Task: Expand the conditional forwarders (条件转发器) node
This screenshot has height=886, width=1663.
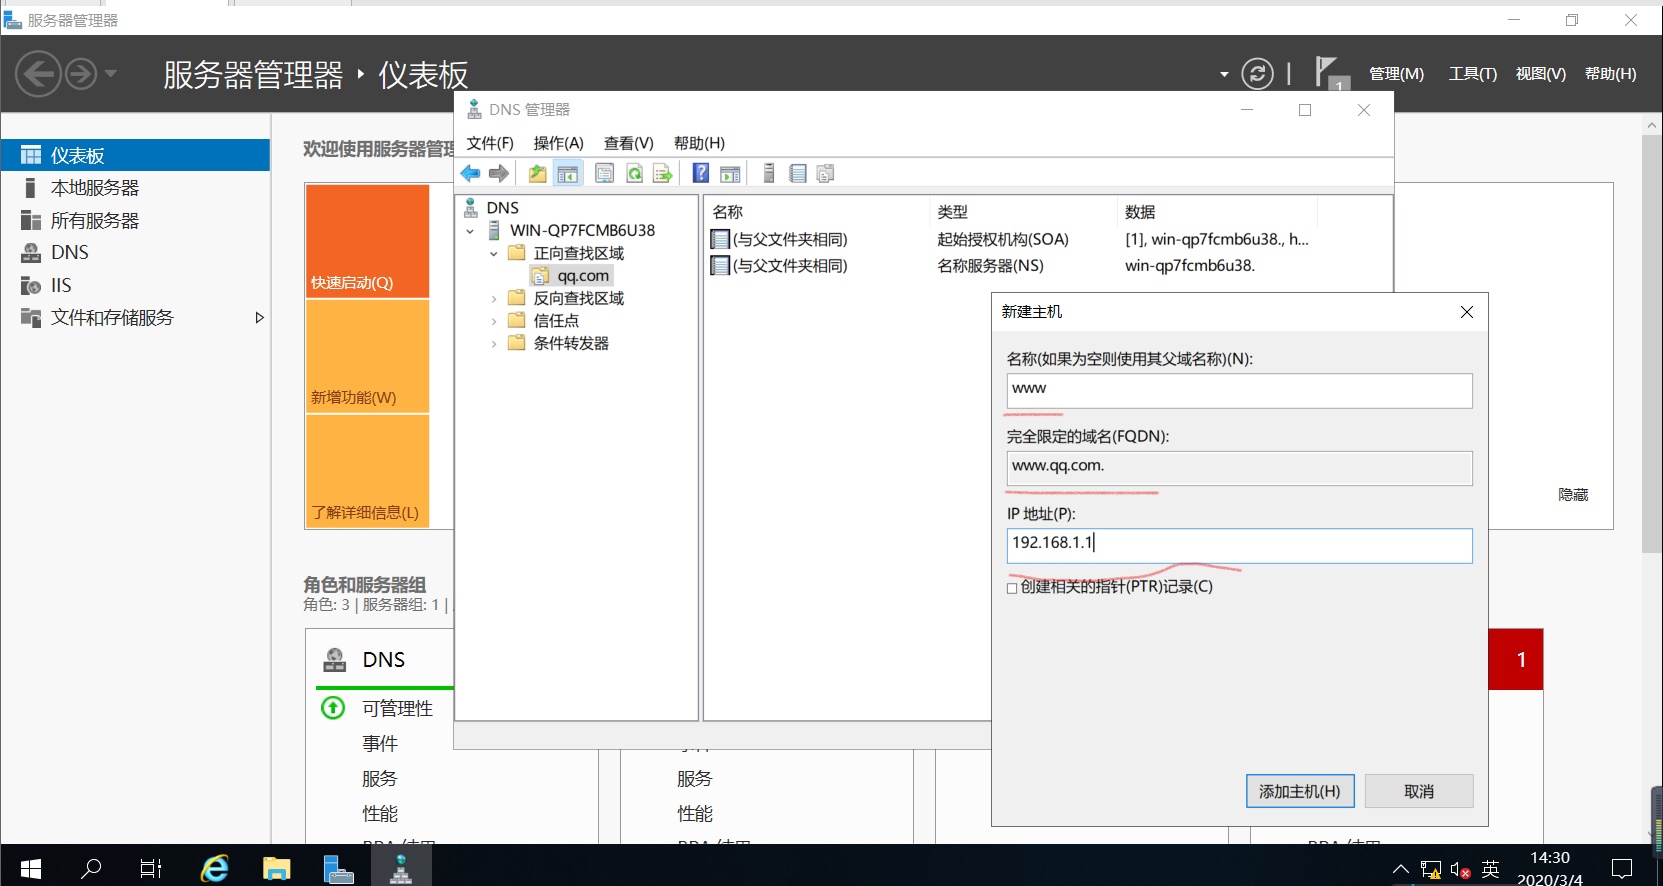Action: pos(494,344)
